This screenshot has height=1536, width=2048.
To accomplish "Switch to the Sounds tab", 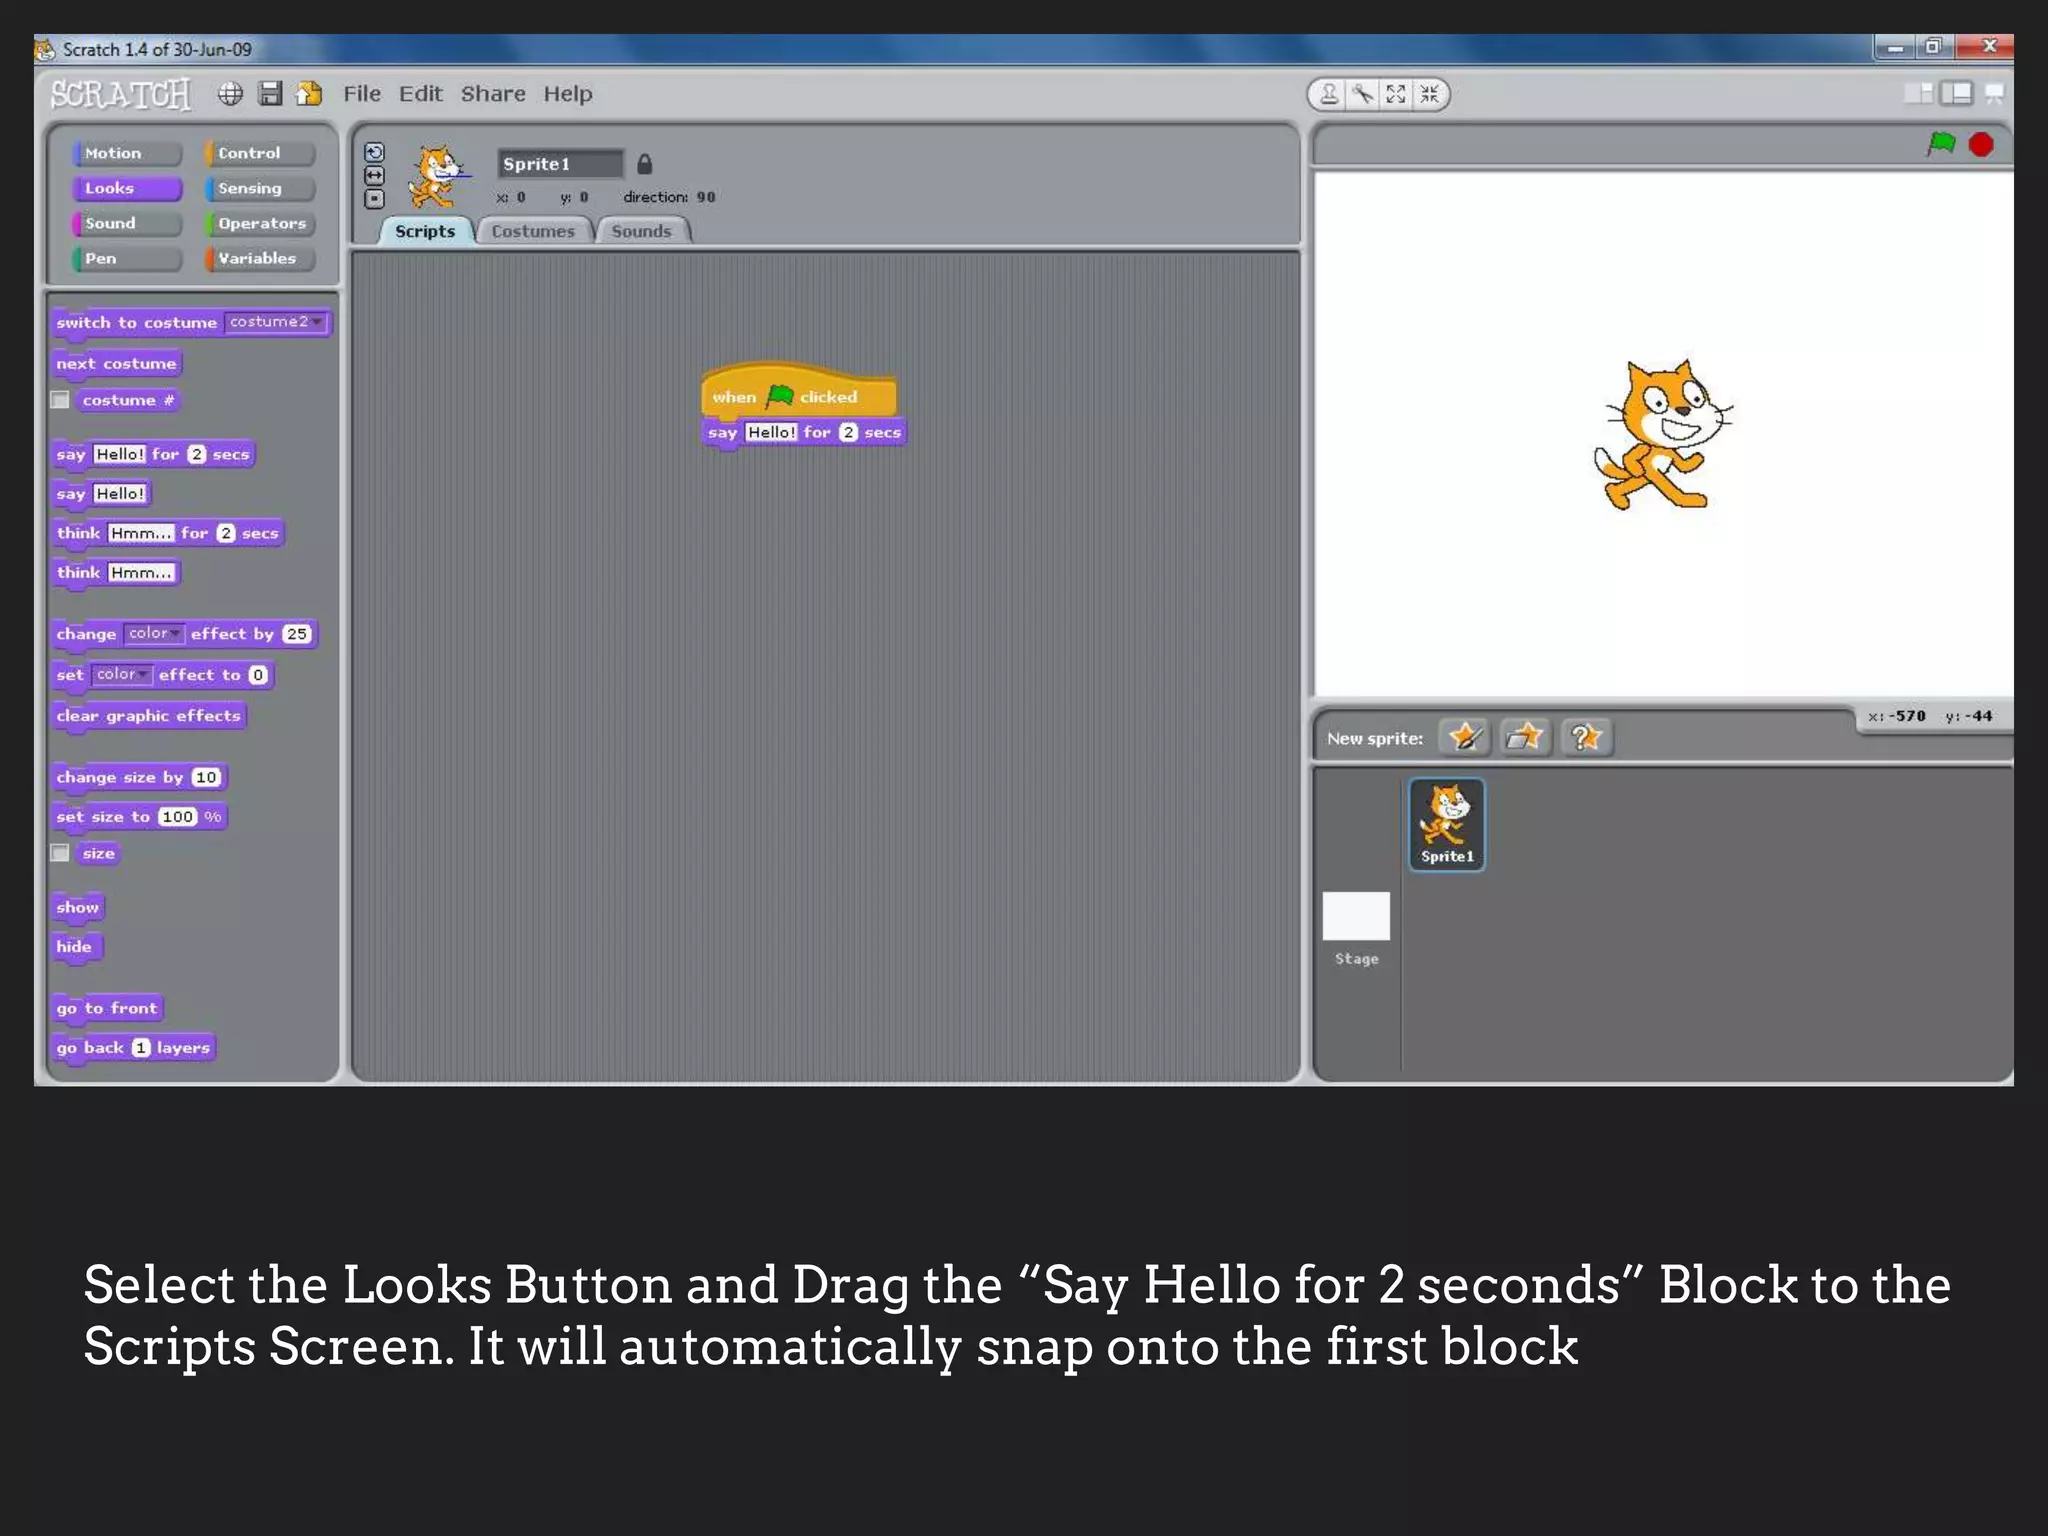I will pos(641,231).
